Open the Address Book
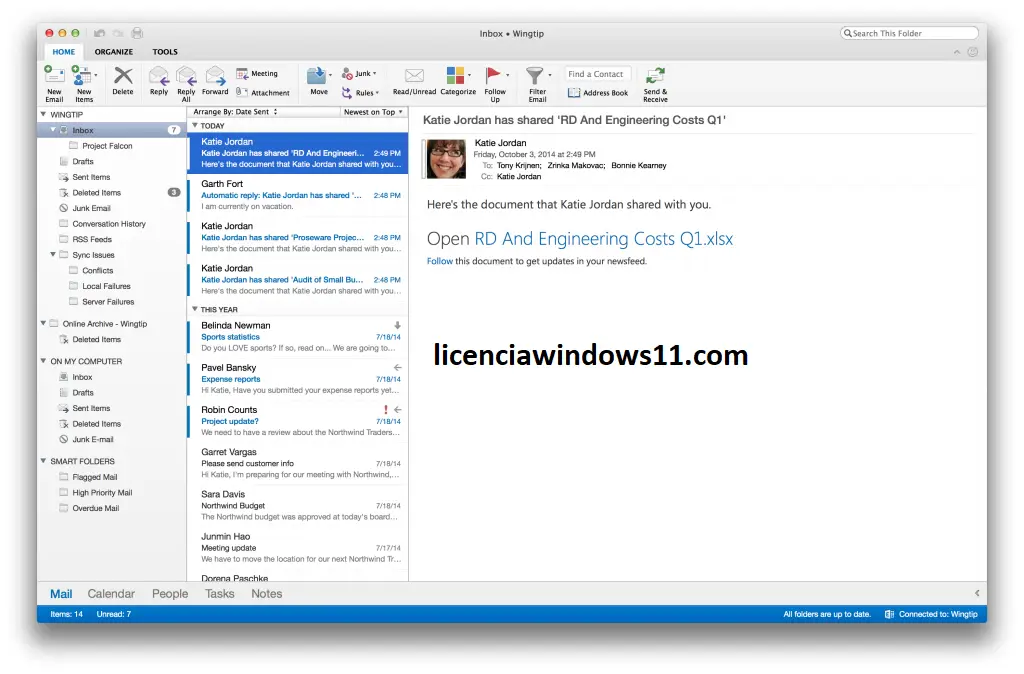Image resolution: width=1024 pixels, height=674 pixels. (598, 93)
